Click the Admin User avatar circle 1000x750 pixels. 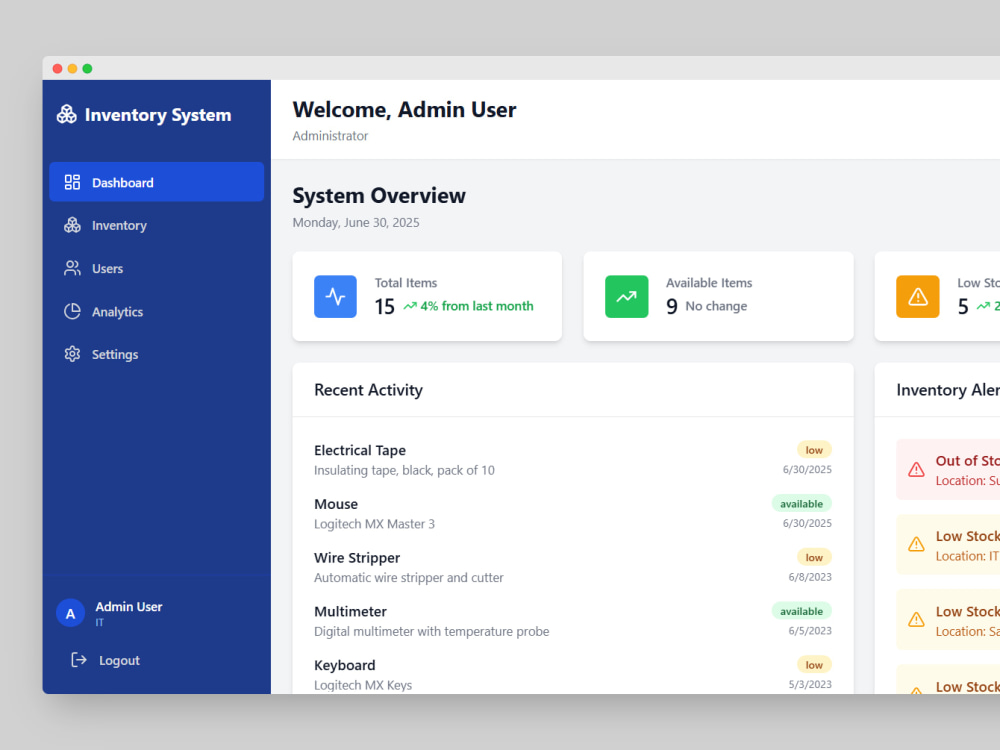[70, 613]
